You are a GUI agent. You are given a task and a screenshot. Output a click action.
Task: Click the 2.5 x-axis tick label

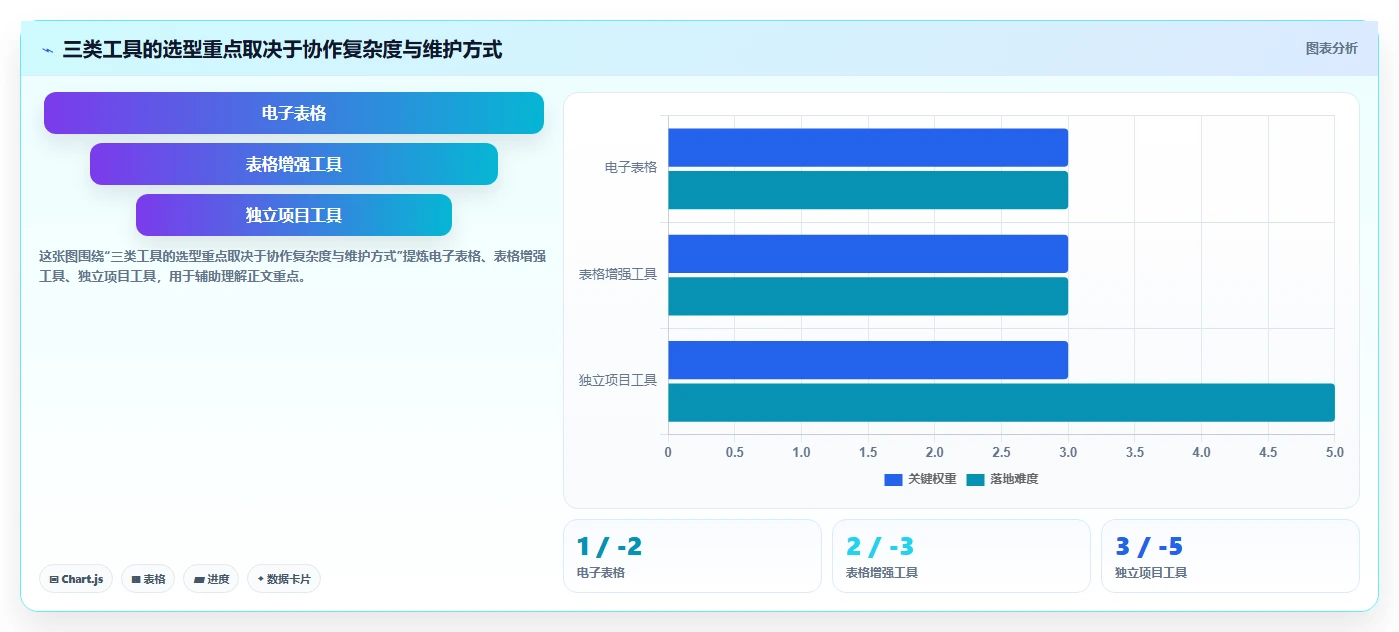tap(1001, 452)
